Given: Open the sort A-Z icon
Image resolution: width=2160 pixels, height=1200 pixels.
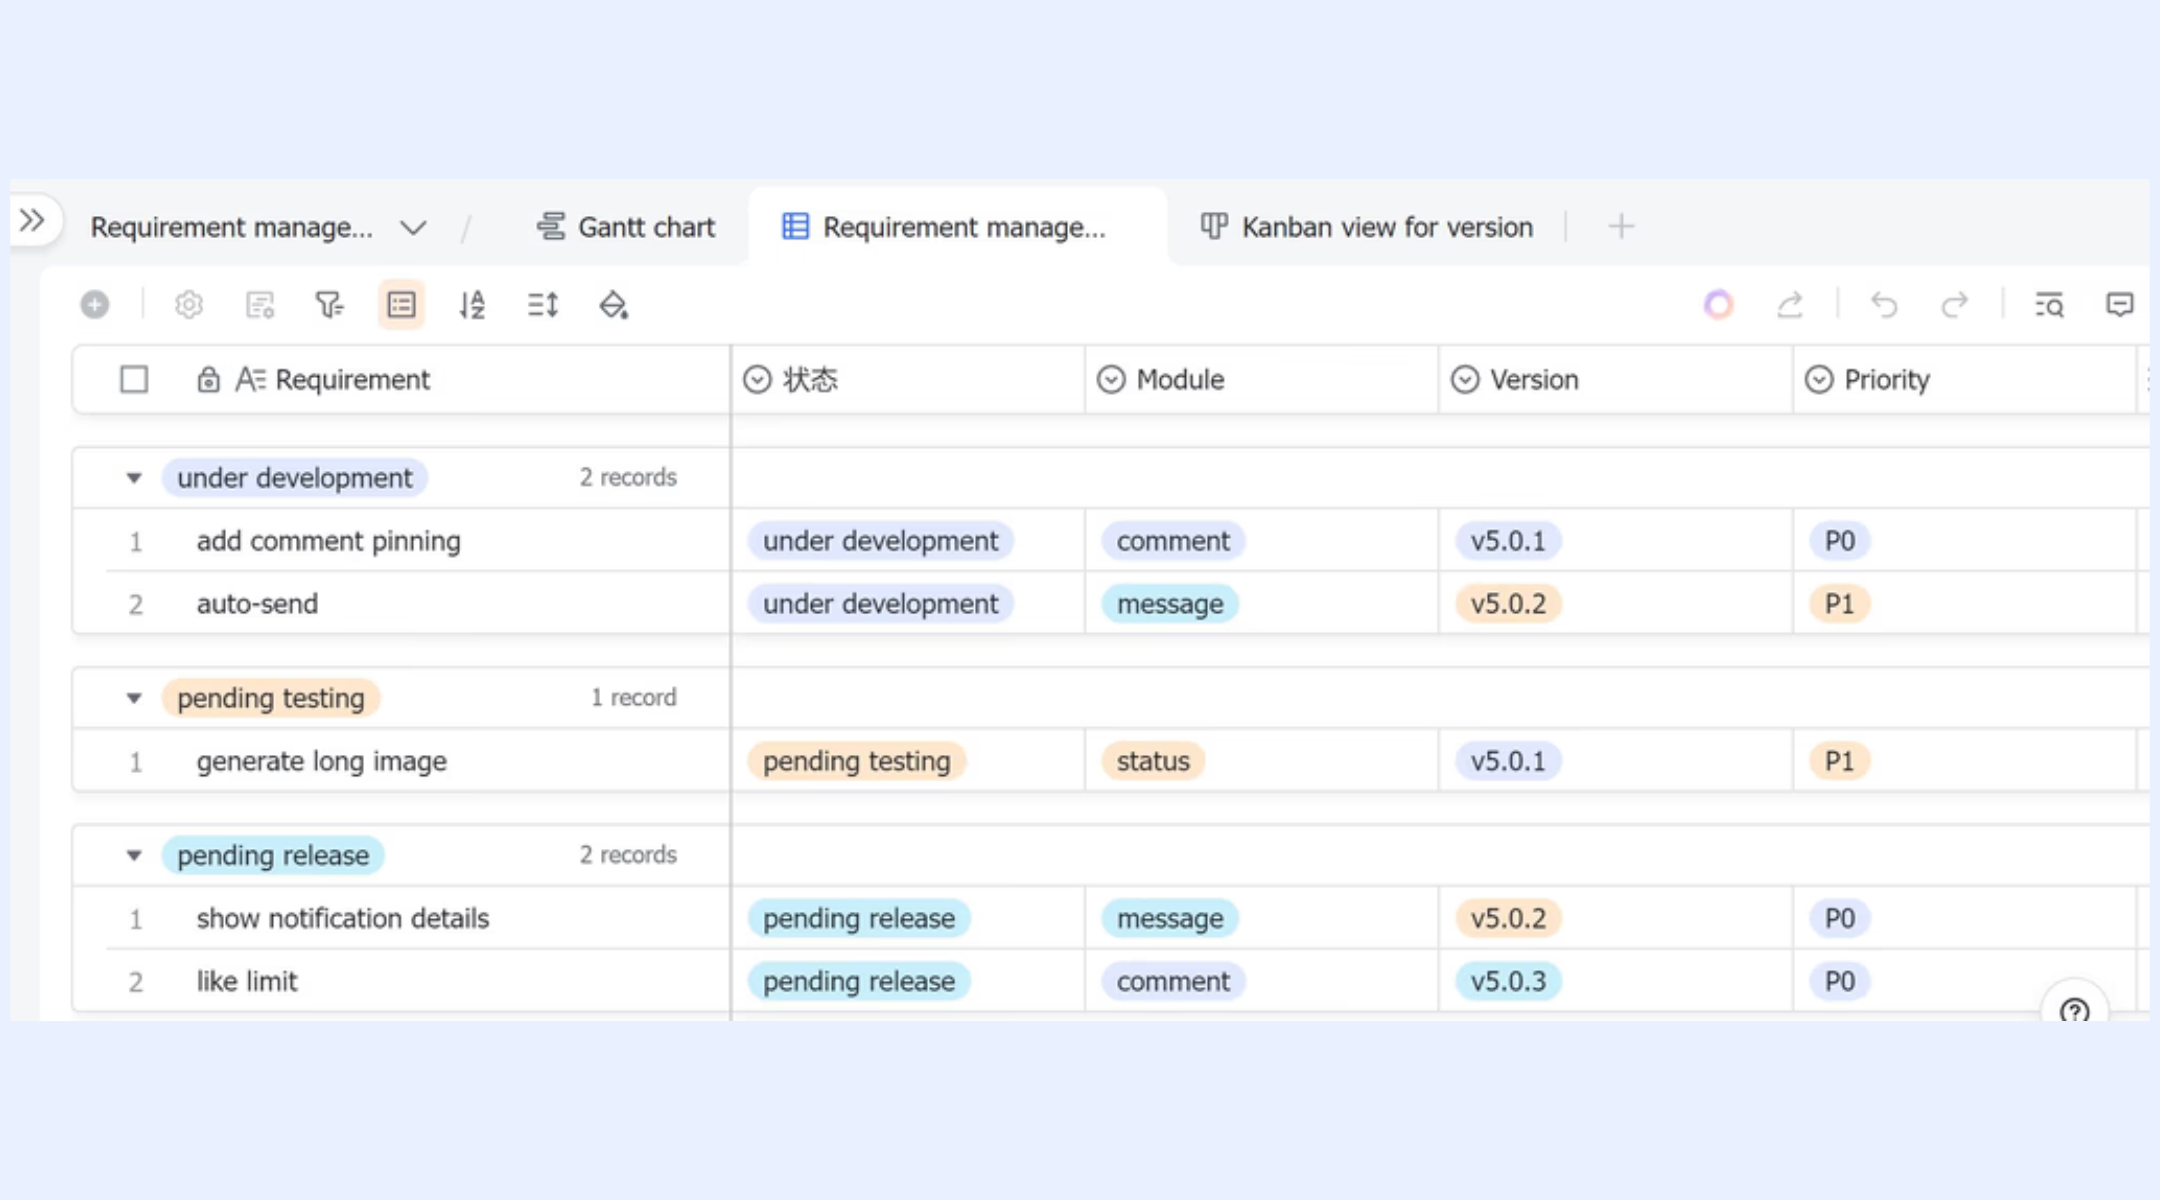Looking at the screenshot, I should pos(472,304).
